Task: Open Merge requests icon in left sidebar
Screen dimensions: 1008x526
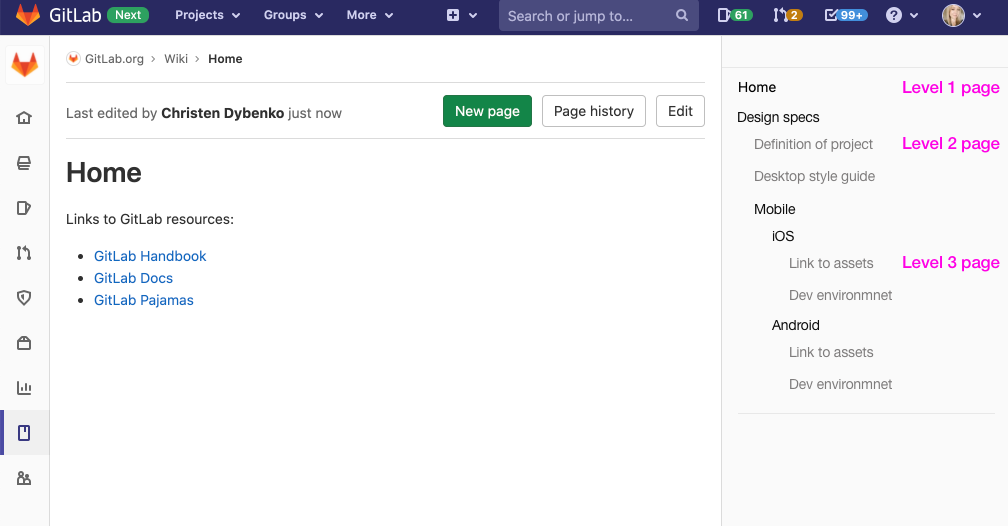Action: click(x=24, y=253)
